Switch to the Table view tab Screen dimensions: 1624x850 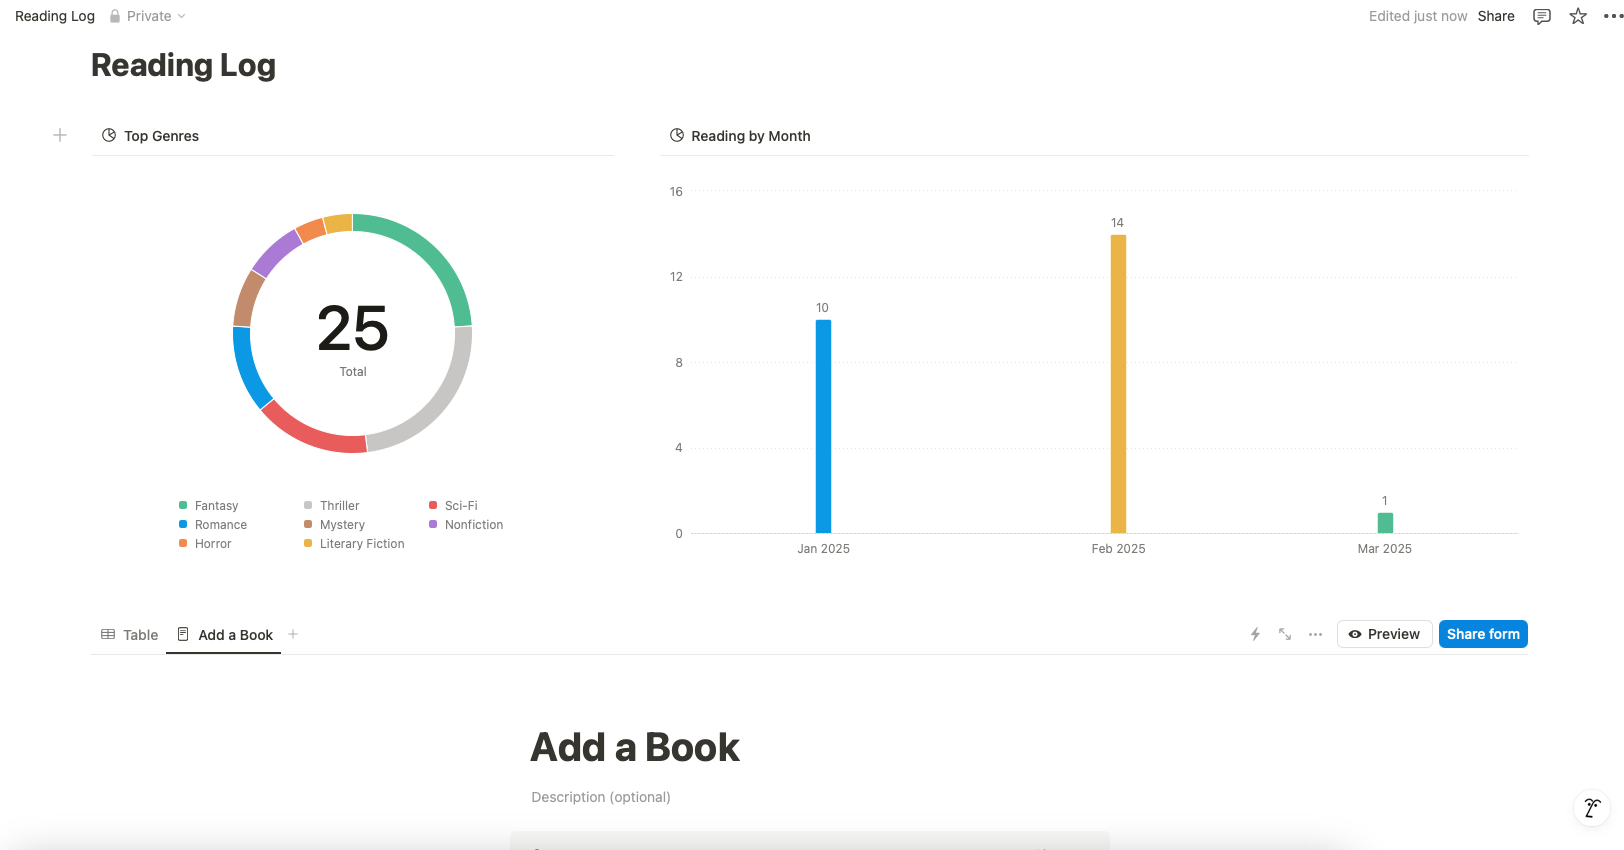pos(130,635)
